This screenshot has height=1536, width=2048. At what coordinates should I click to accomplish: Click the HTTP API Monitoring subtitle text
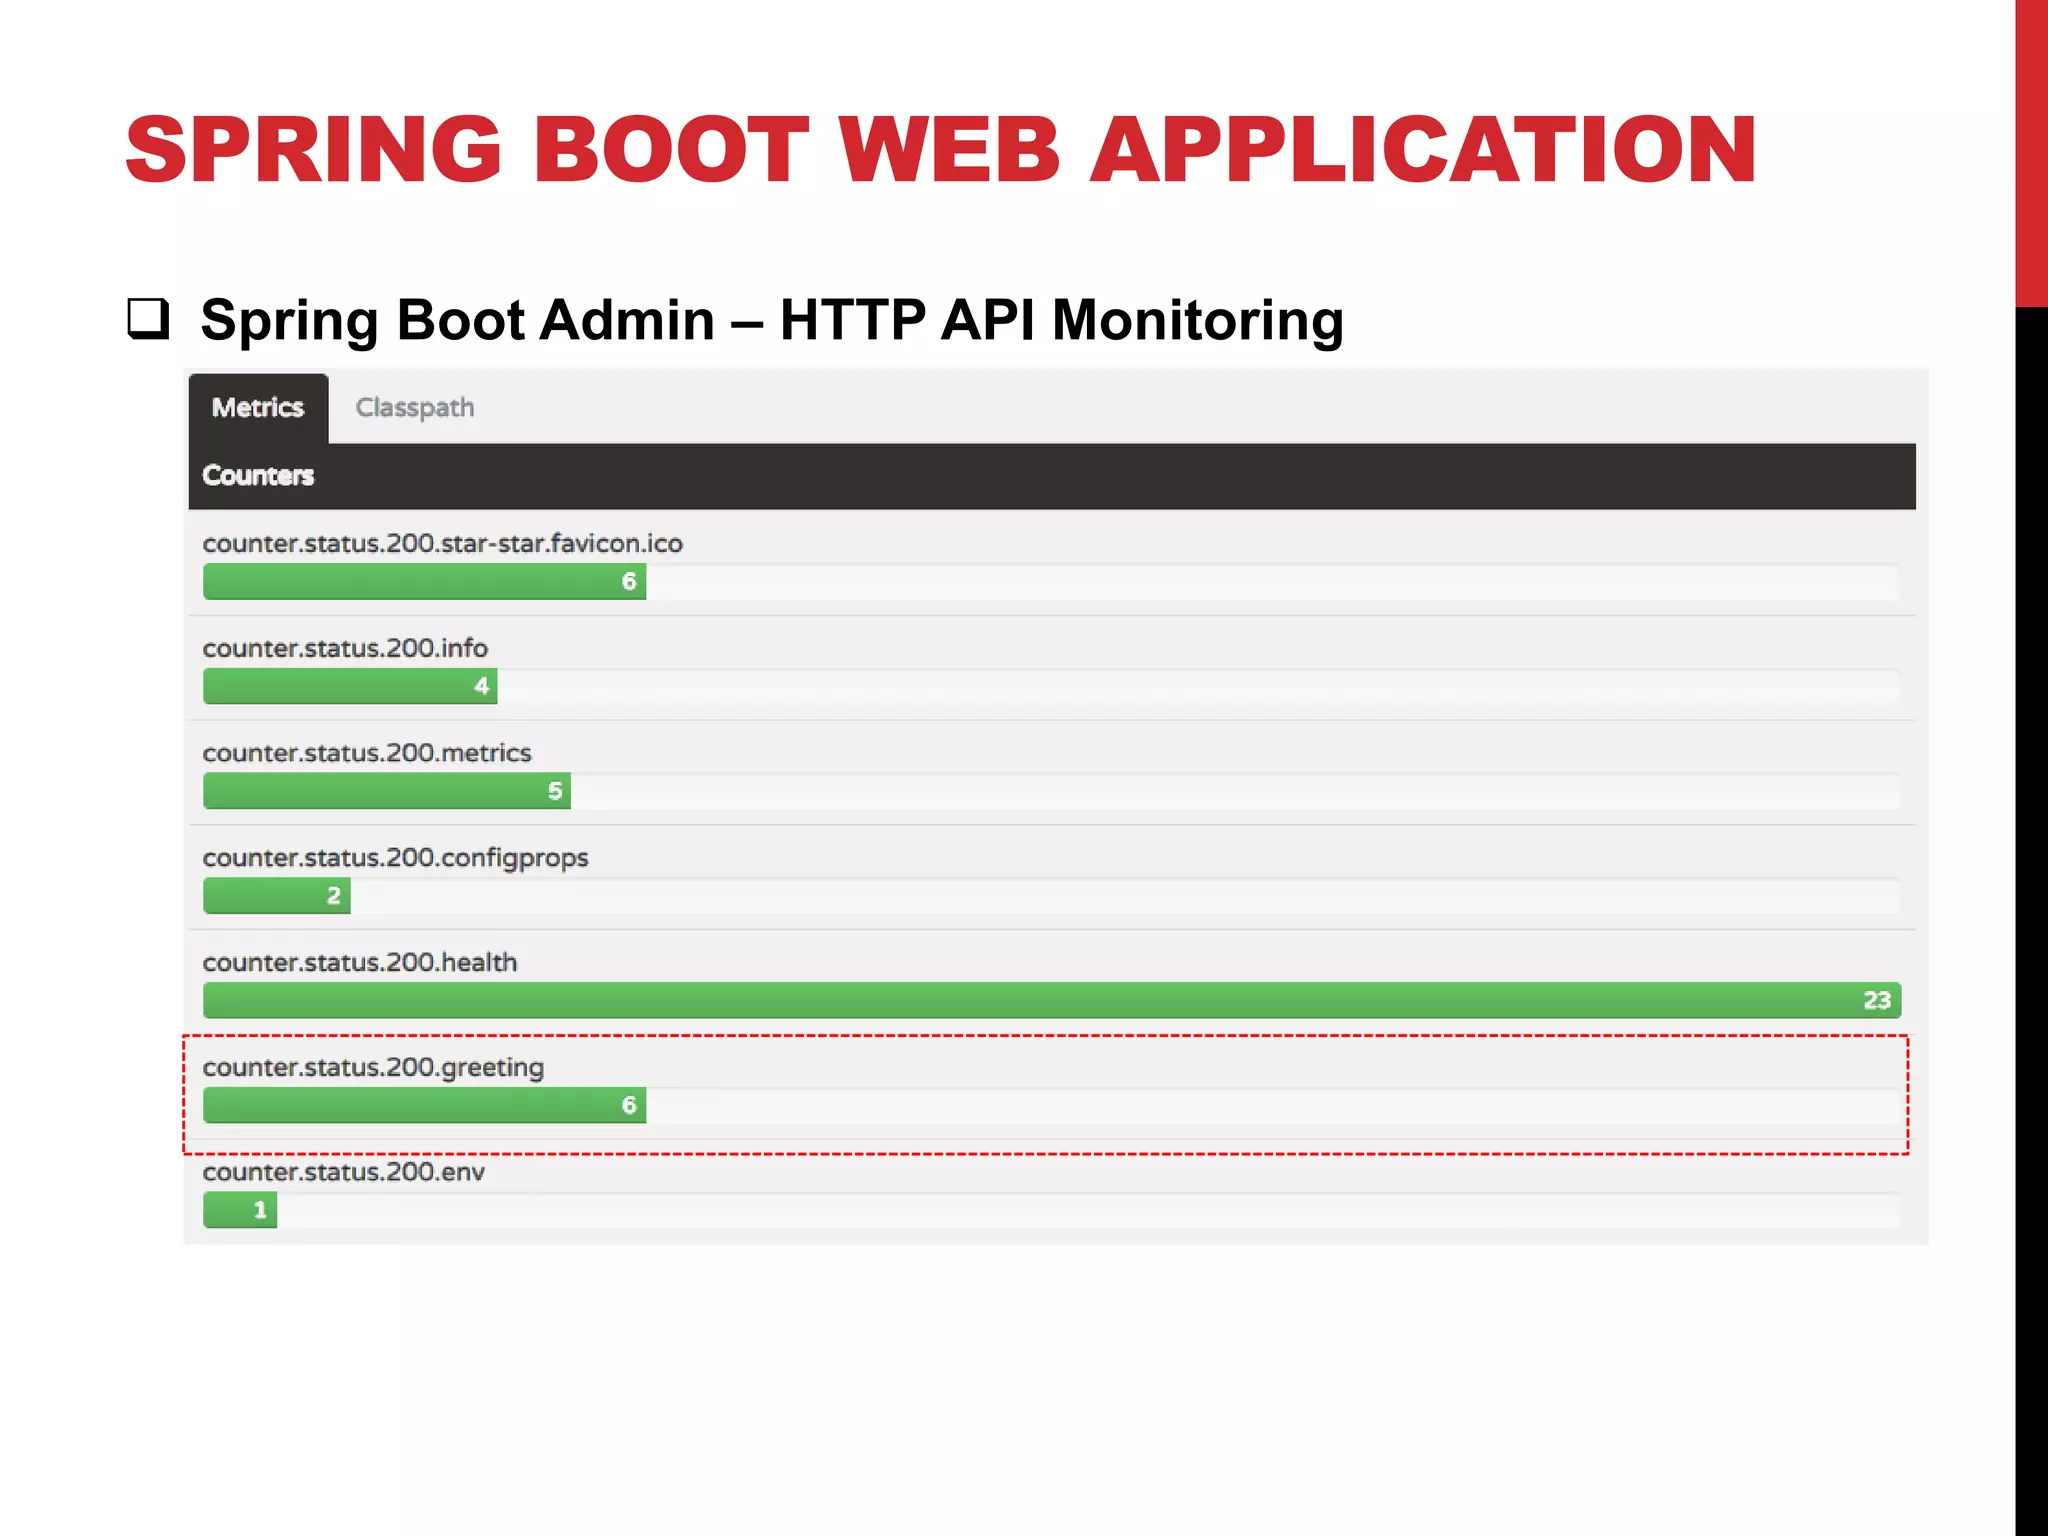point(1060,320)
